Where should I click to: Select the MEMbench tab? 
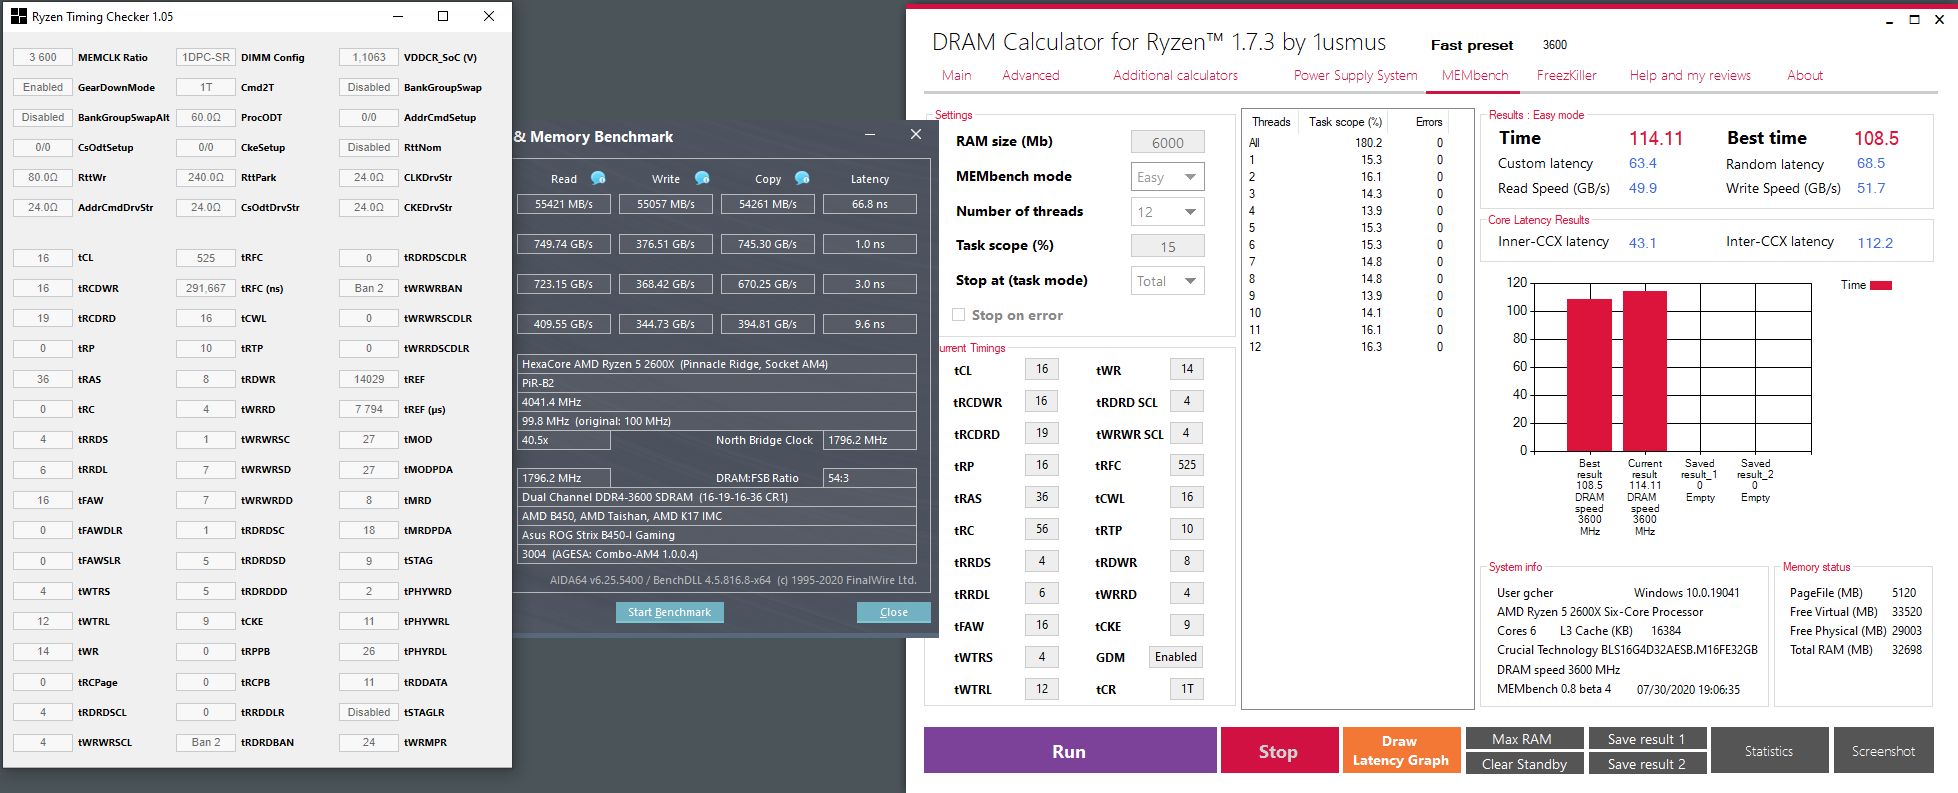tap(1475, 75)
